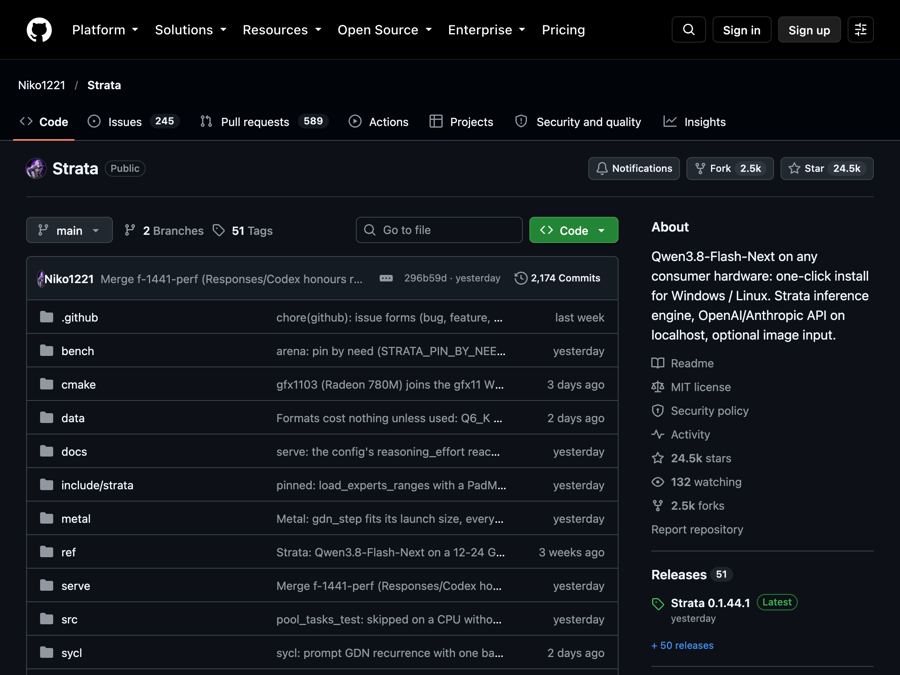Open the Niko1221 owner breadcrumb link
Screen dimensions: 900x675
[x=41, y=85]
